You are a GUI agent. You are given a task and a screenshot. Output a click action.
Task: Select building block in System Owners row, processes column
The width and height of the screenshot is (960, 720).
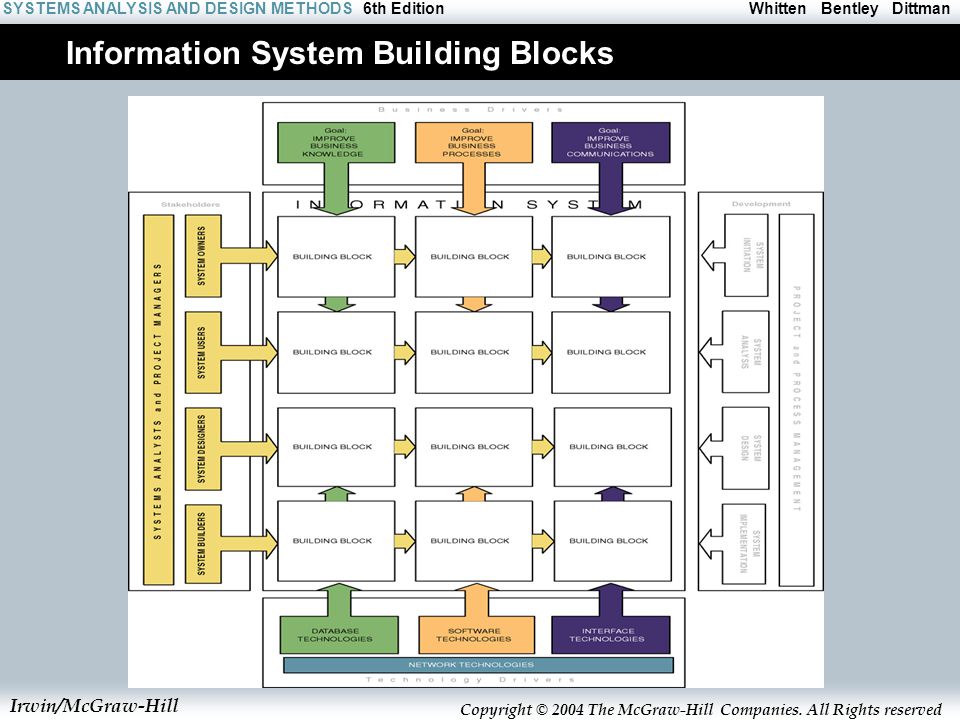point(474,257)
